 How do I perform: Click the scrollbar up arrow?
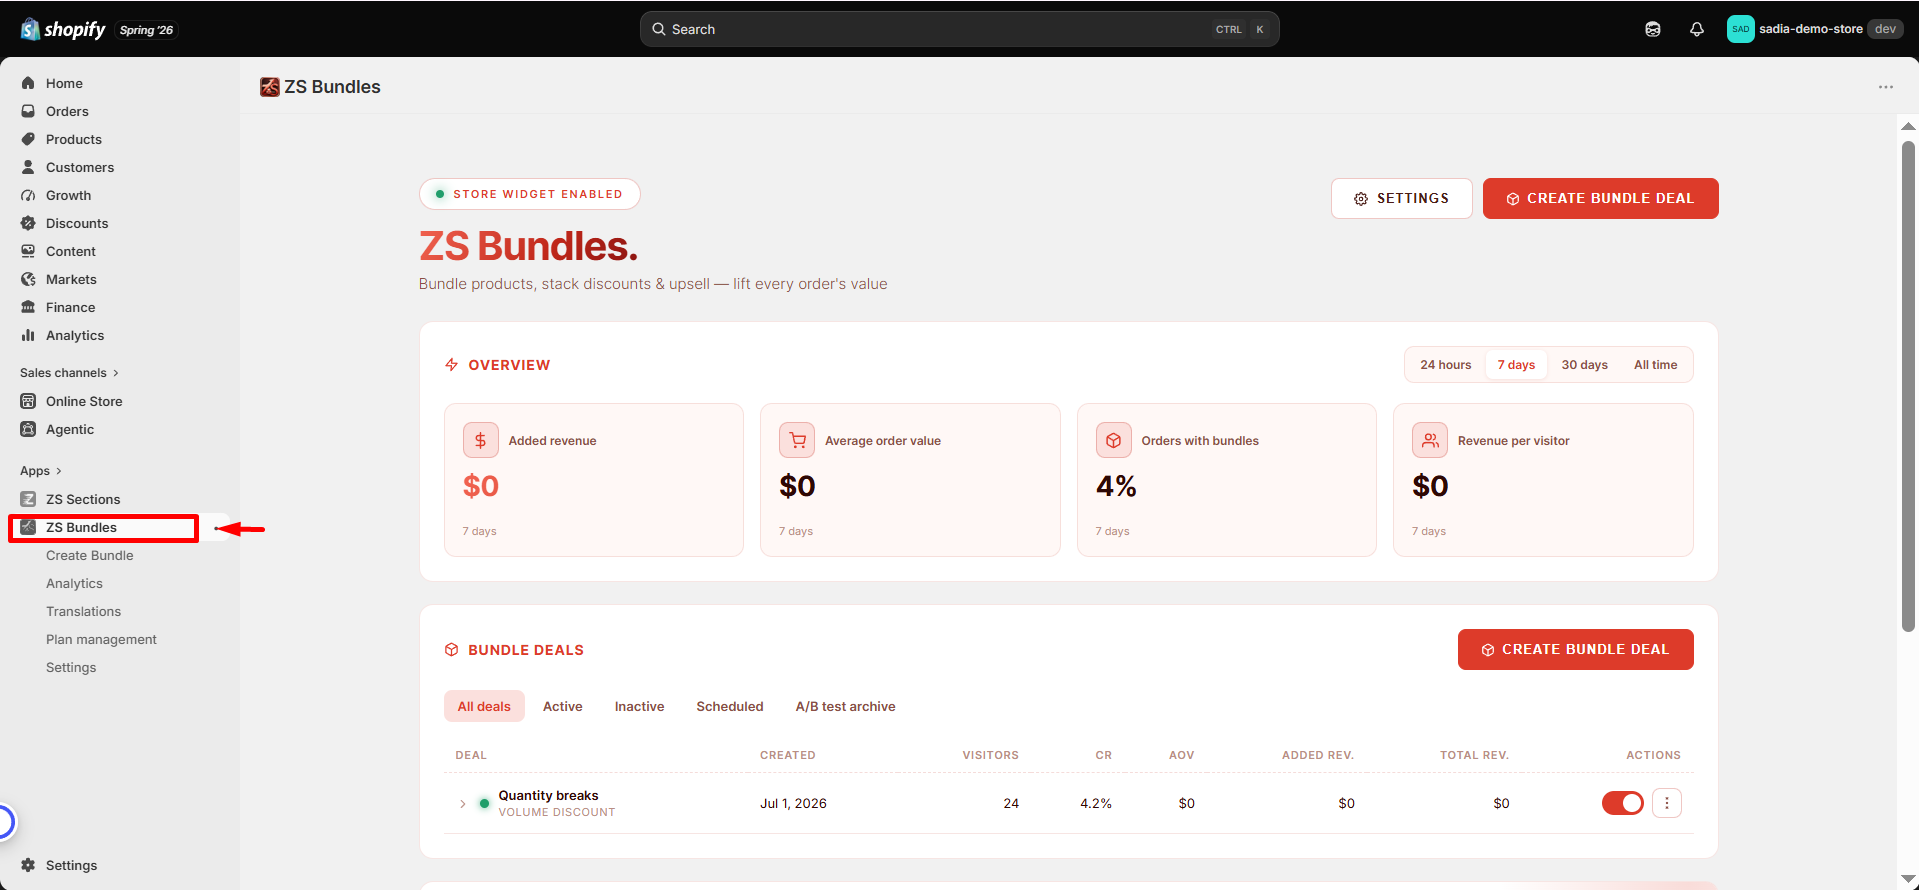1908,126
